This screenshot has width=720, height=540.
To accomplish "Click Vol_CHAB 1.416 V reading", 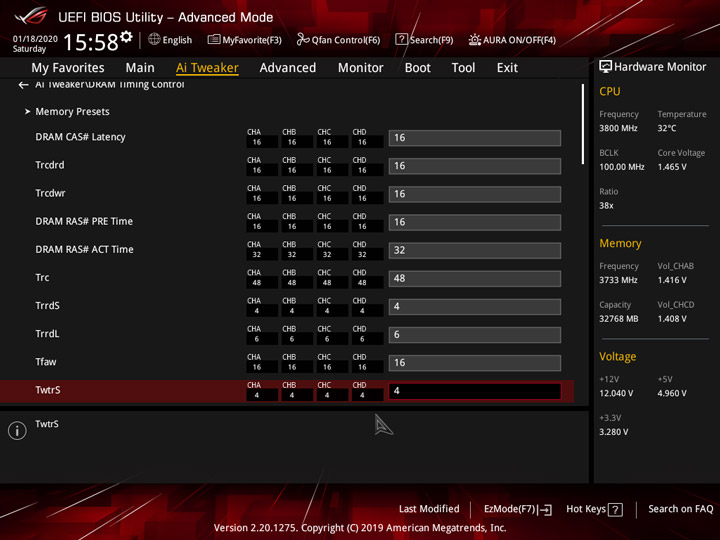I will [x=672, y=280].
